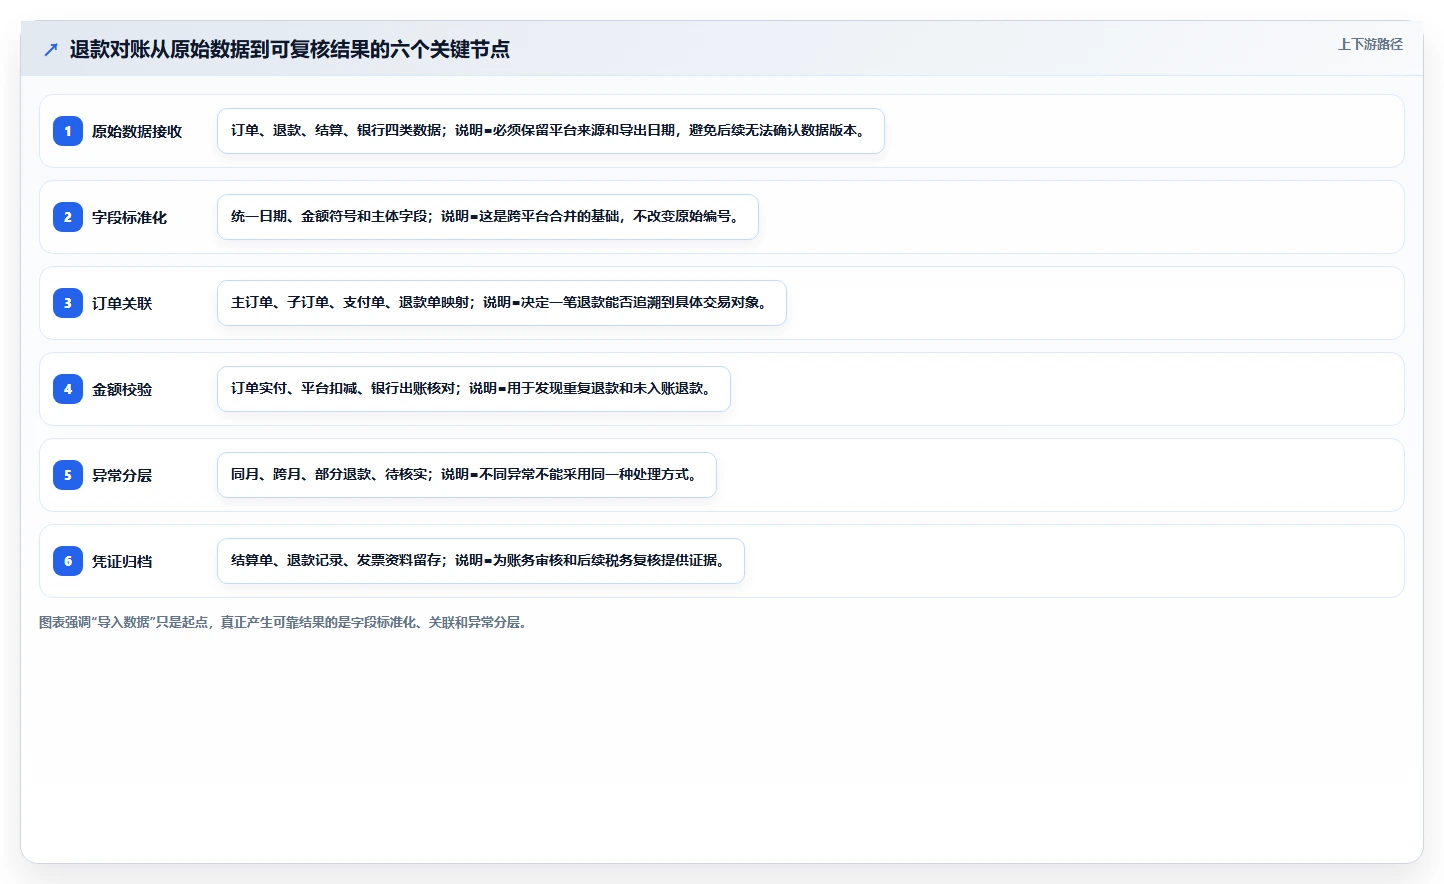
Task: Select the 上下游路径 label
Action: tap(1370, 44)
